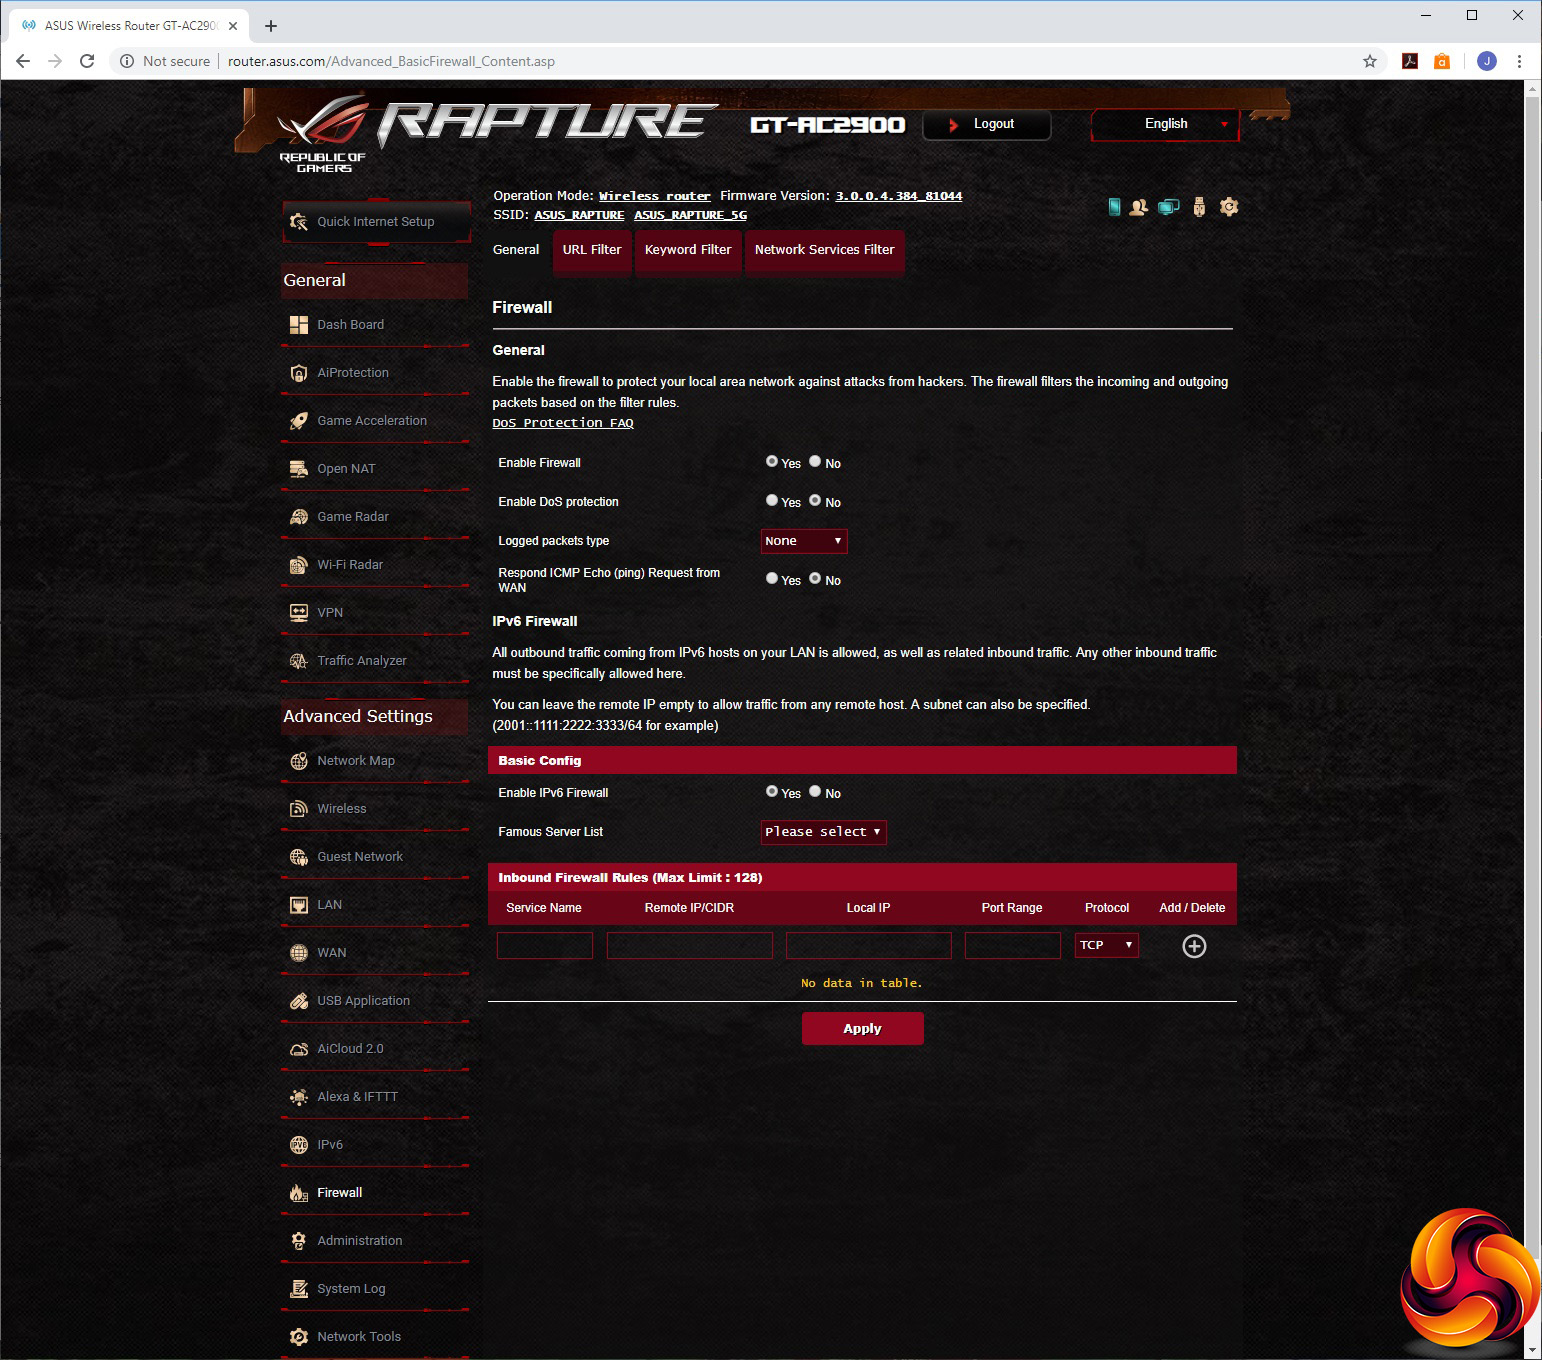Select Yes for Respond ICMP Echo Request
The image size is (1542, 1360).
(x=772, y=578)
